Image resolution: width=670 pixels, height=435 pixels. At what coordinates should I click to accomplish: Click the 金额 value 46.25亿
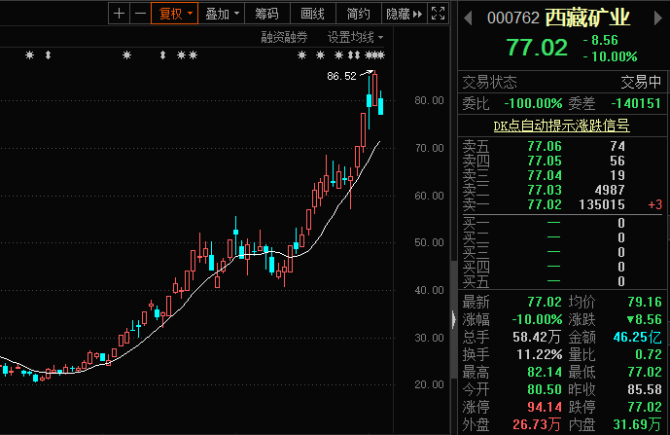click(638, 337)
